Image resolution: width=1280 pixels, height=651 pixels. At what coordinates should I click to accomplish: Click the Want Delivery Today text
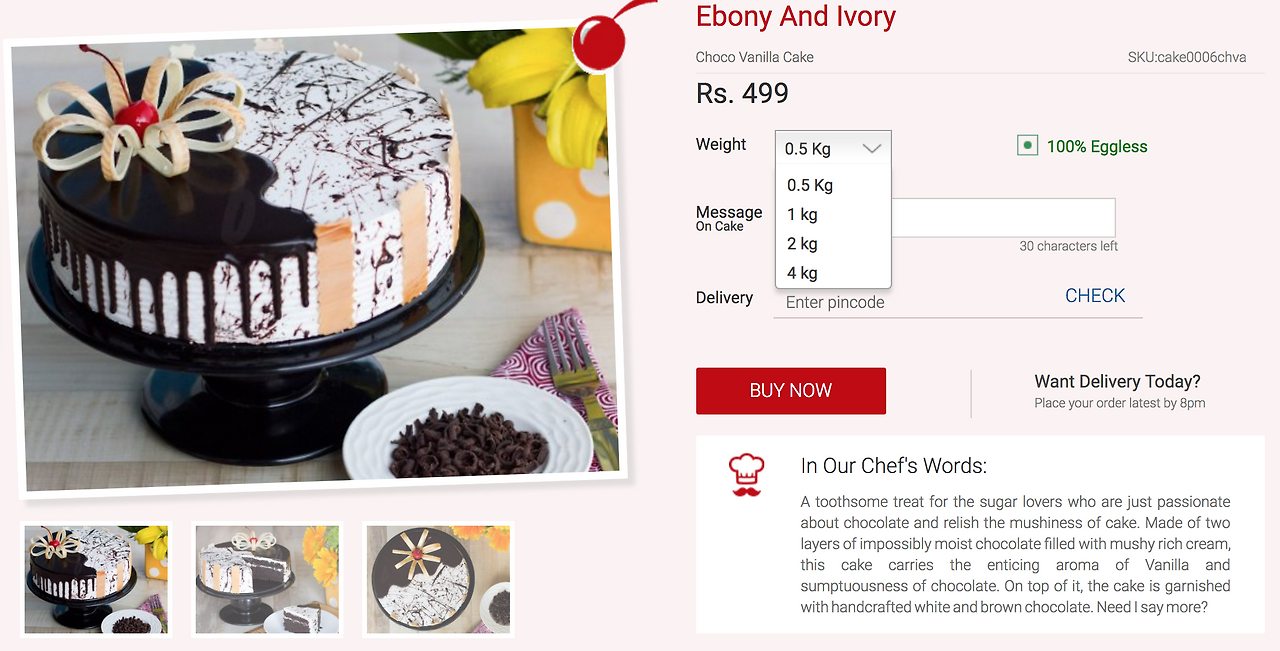pyautogui.click(x=1117, y=381)
